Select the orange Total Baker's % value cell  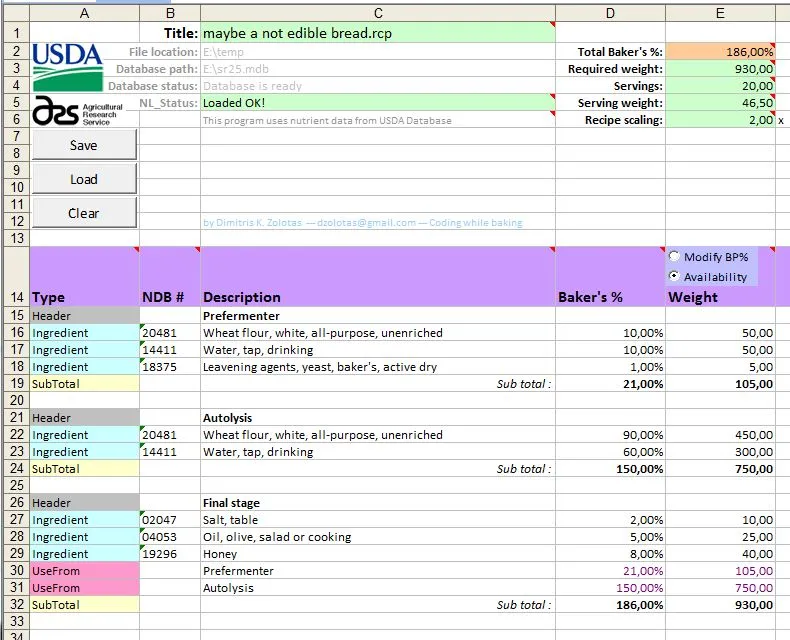(720, 51)
